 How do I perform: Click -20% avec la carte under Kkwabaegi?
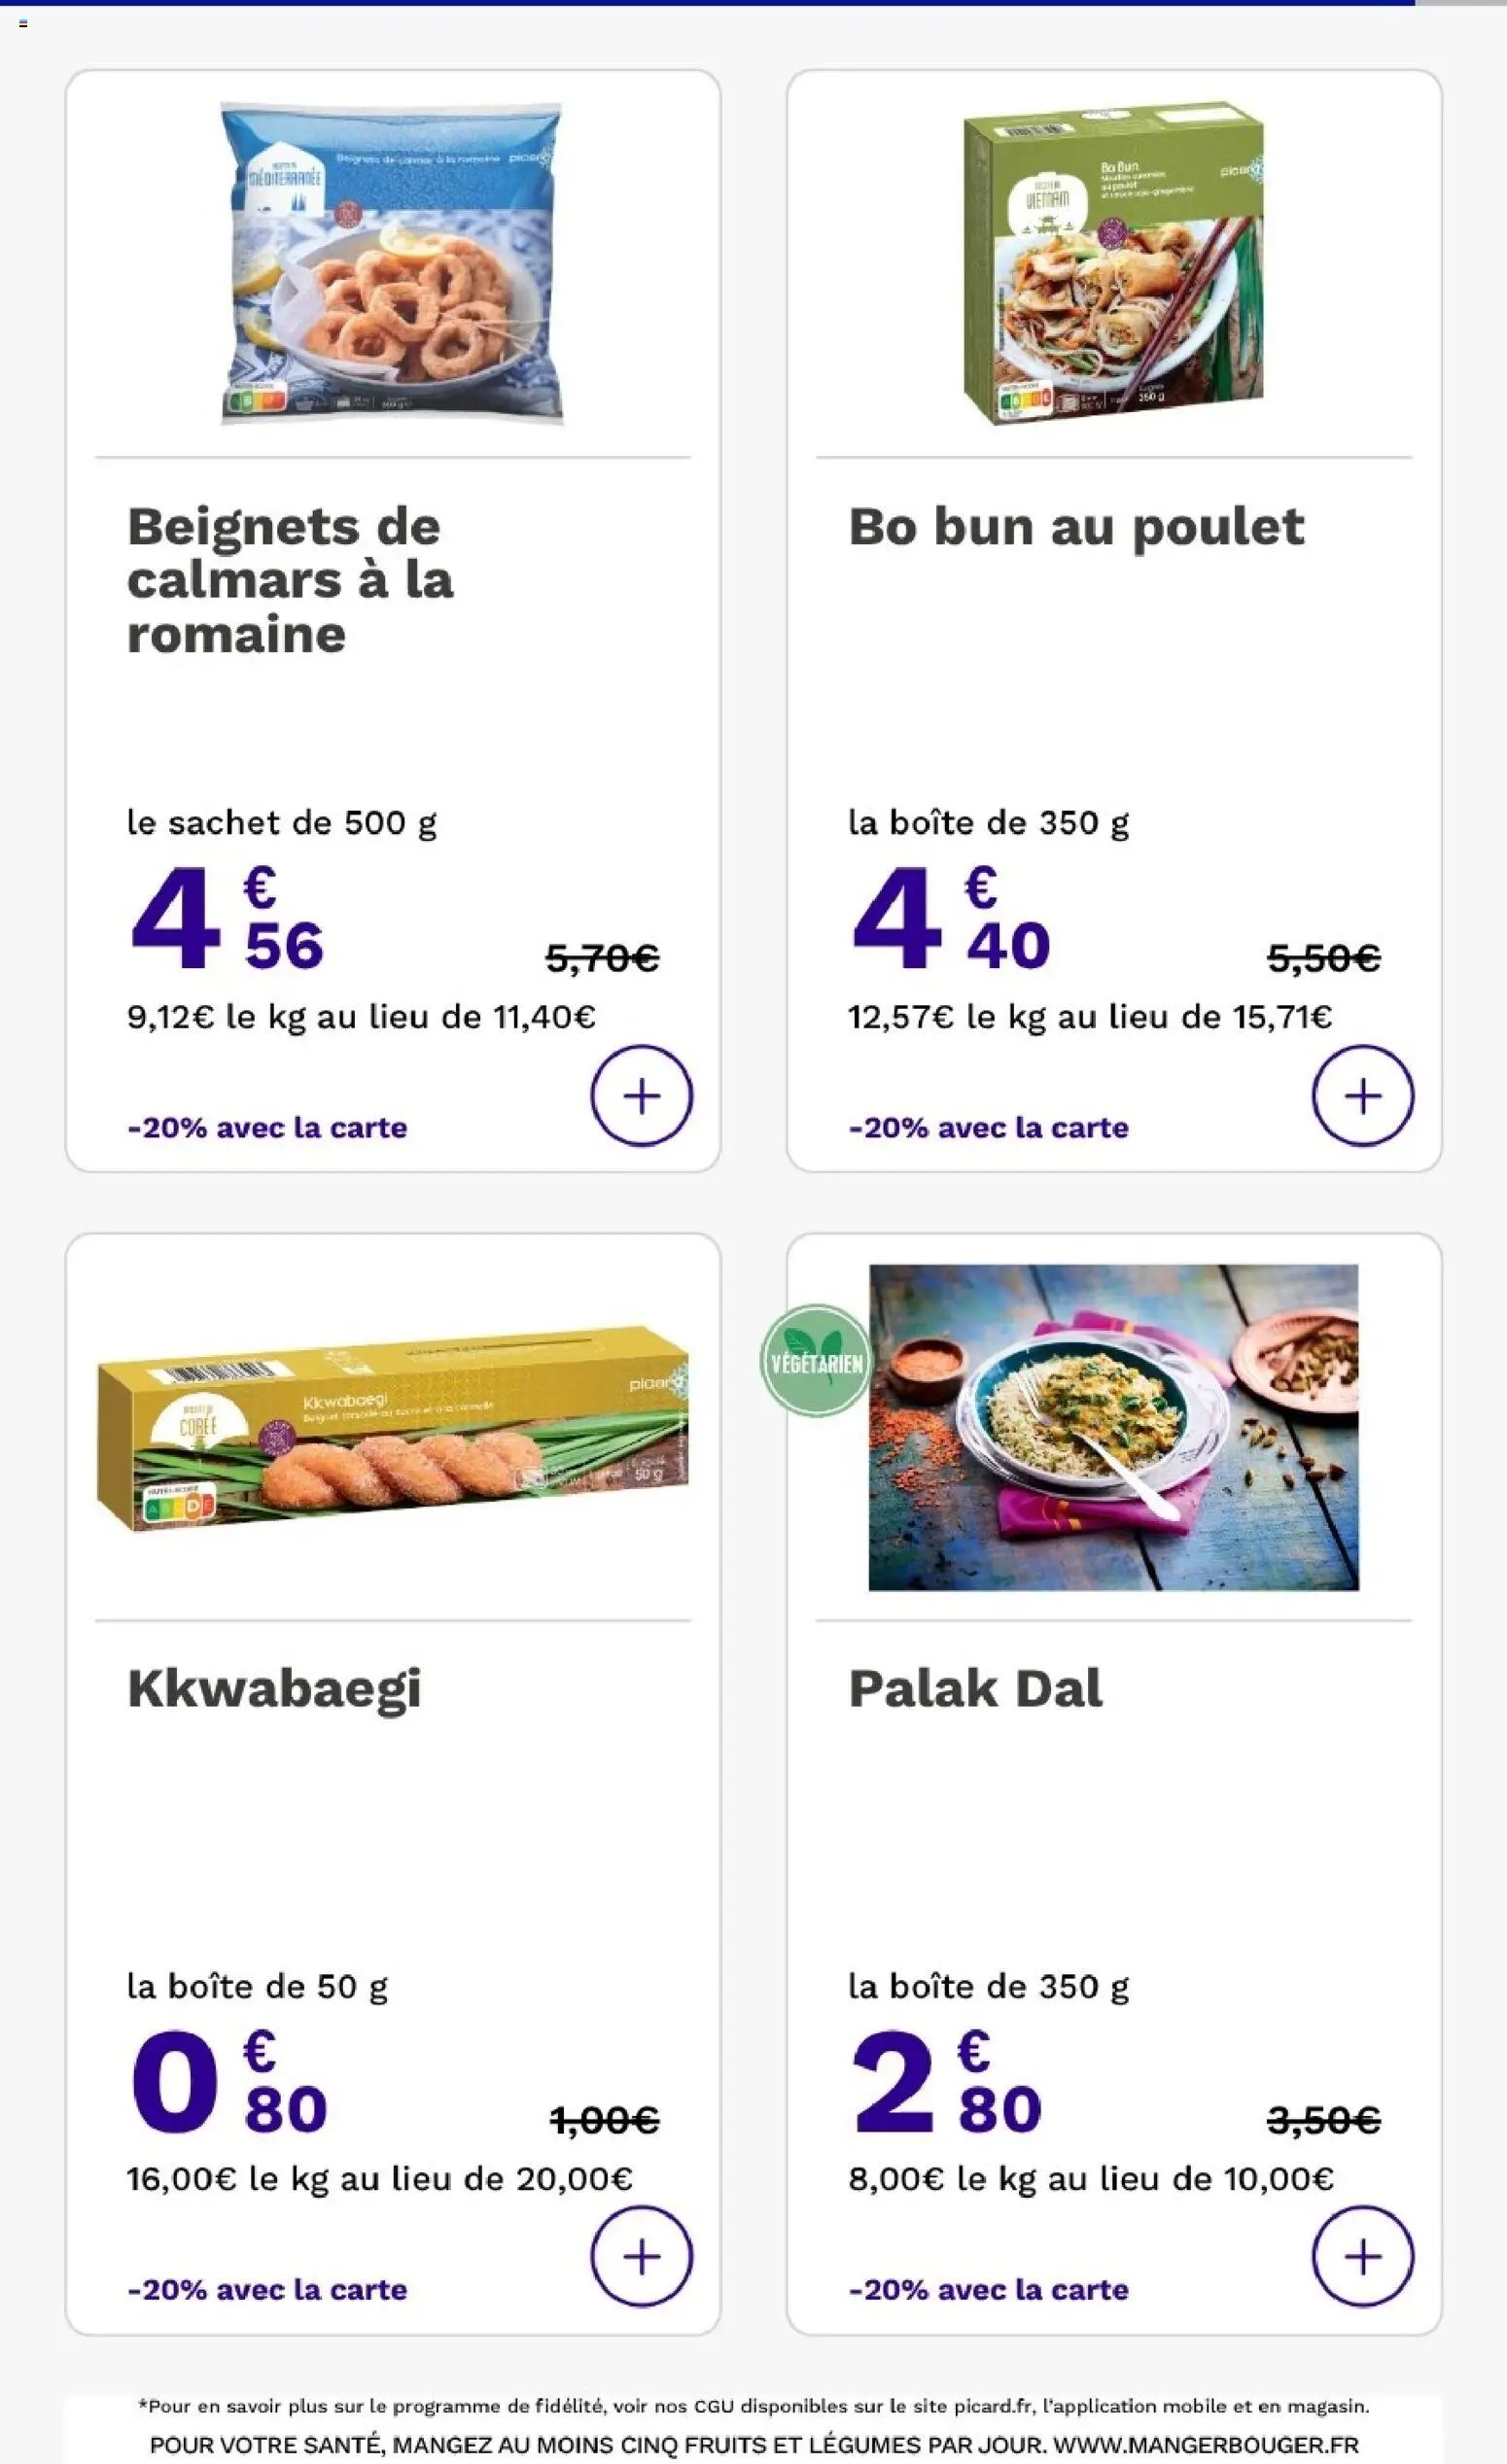click(x=267, y=2289)
